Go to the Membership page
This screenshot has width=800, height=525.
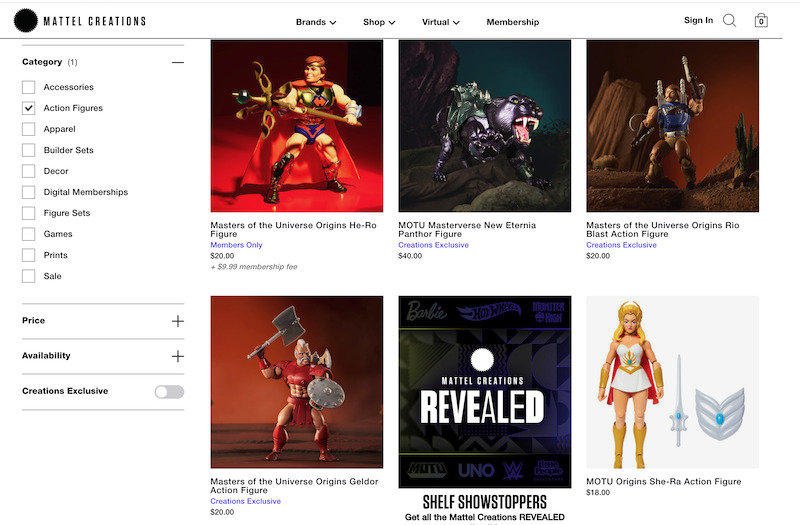click(x=513, y=22)
